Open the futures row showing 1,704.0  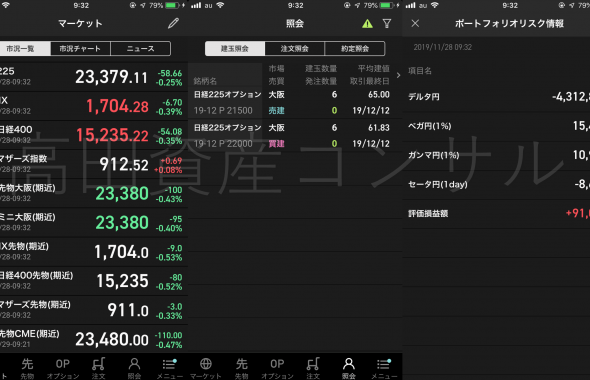click(x=93, y=252)
